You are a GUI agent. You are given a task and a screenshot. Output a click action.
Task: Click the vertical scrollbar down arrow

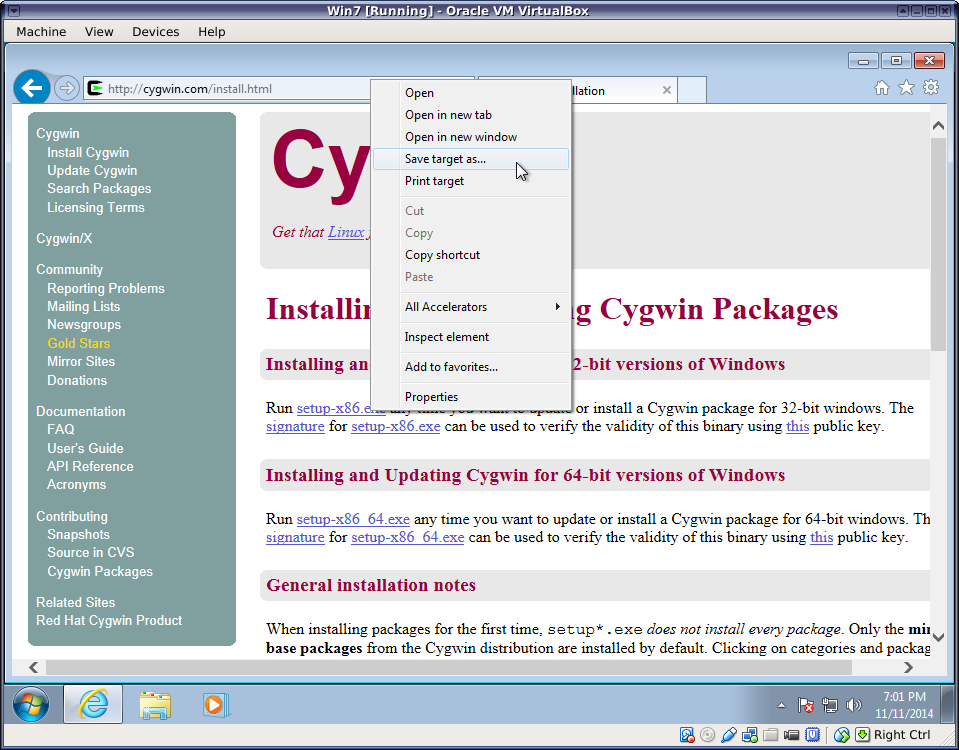(x=938, y=637)
